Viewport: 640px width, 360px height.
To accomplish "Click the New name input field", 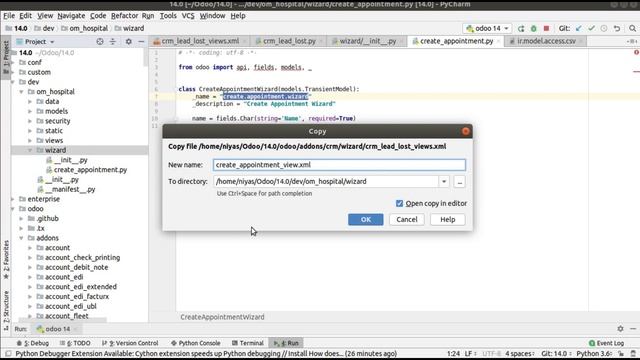I will coord(339,165).
